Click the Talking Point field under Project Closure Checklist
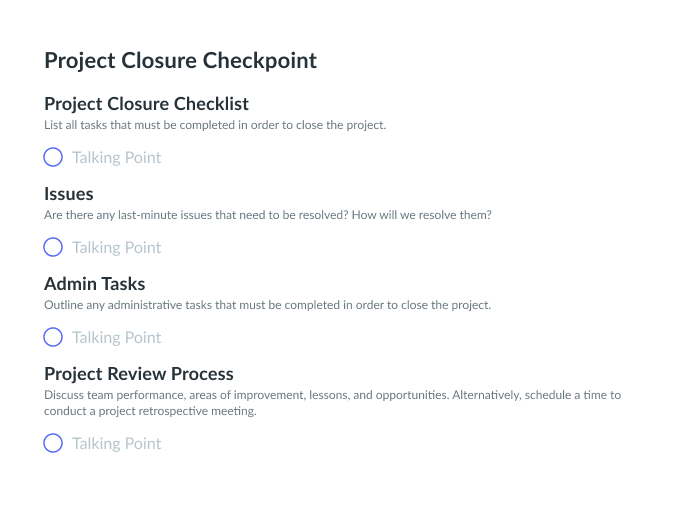The image size is (684, 528). (x=116, y=158)
